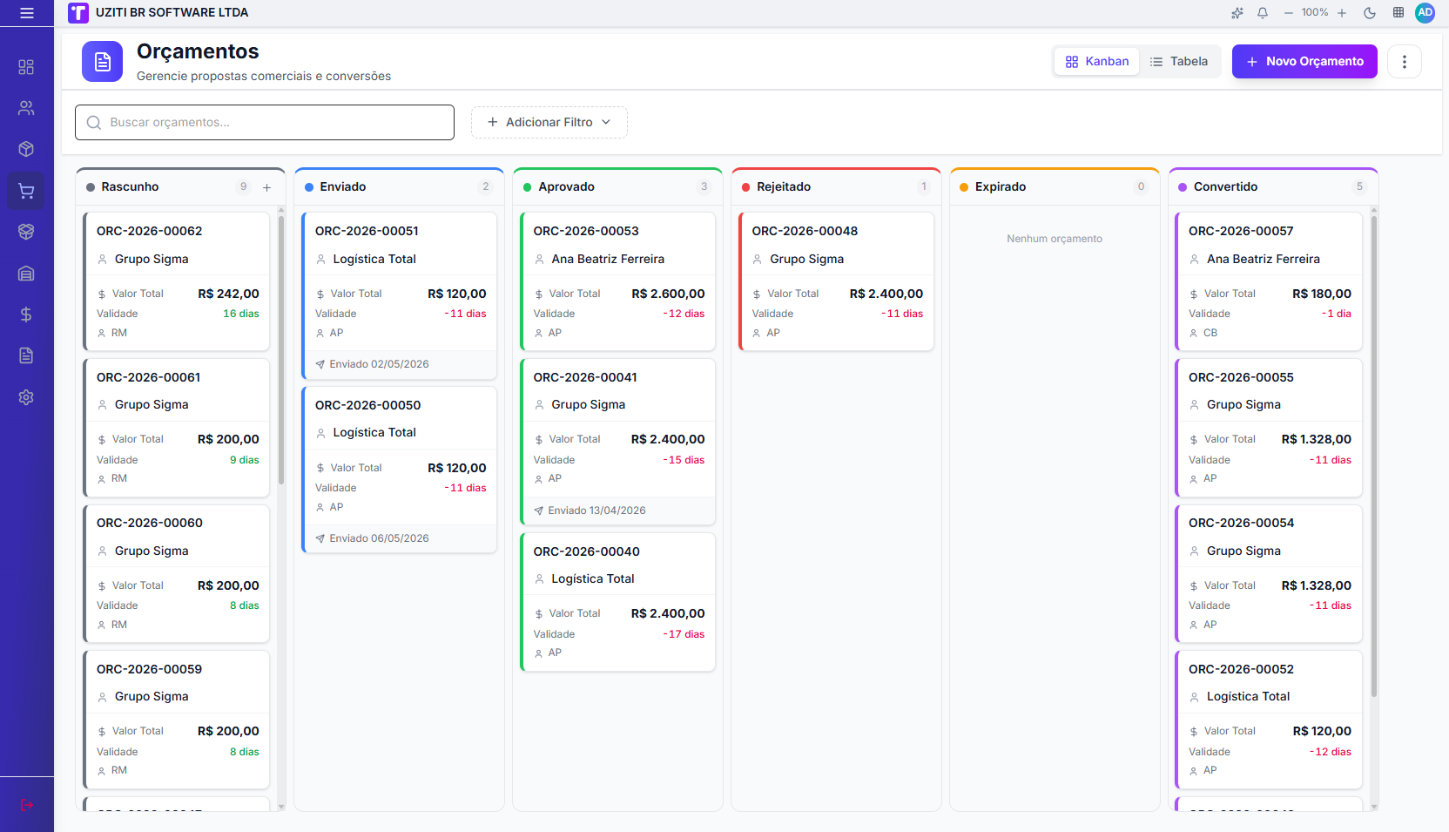Toggle dark mode with the moon icon
1449x832 pixels.
point(1370,13)
